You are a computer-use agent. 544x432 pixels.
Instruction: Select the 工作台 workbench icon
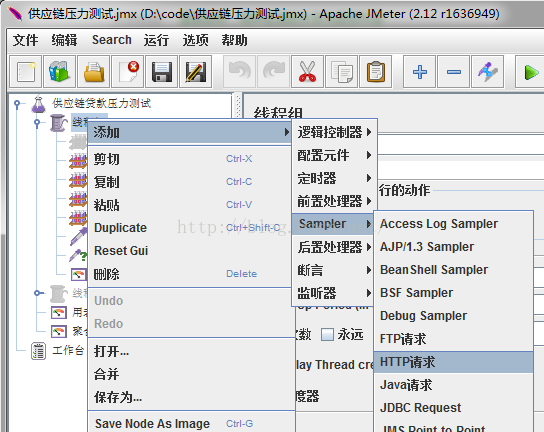click(39, 351)
